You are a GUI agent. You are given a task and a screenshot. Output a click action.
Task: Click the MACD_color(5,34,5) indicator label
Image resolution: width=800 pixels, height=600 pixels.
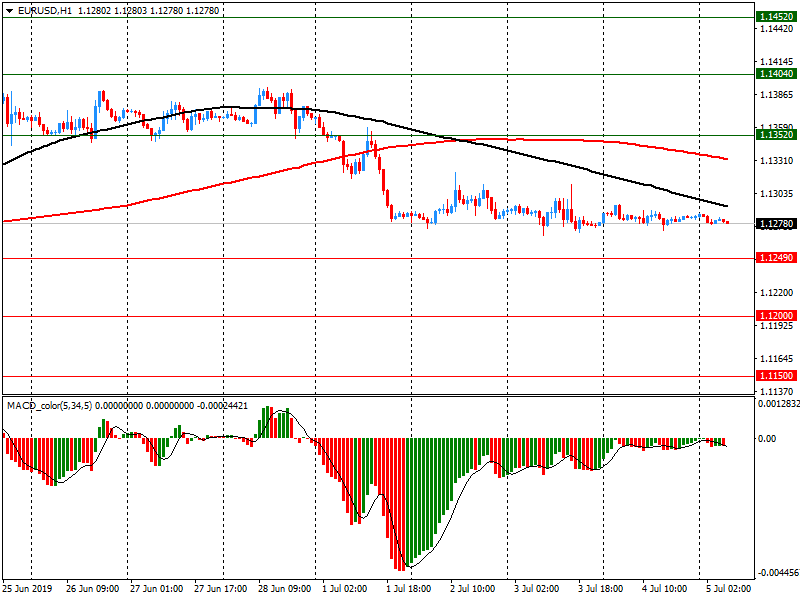49,406
